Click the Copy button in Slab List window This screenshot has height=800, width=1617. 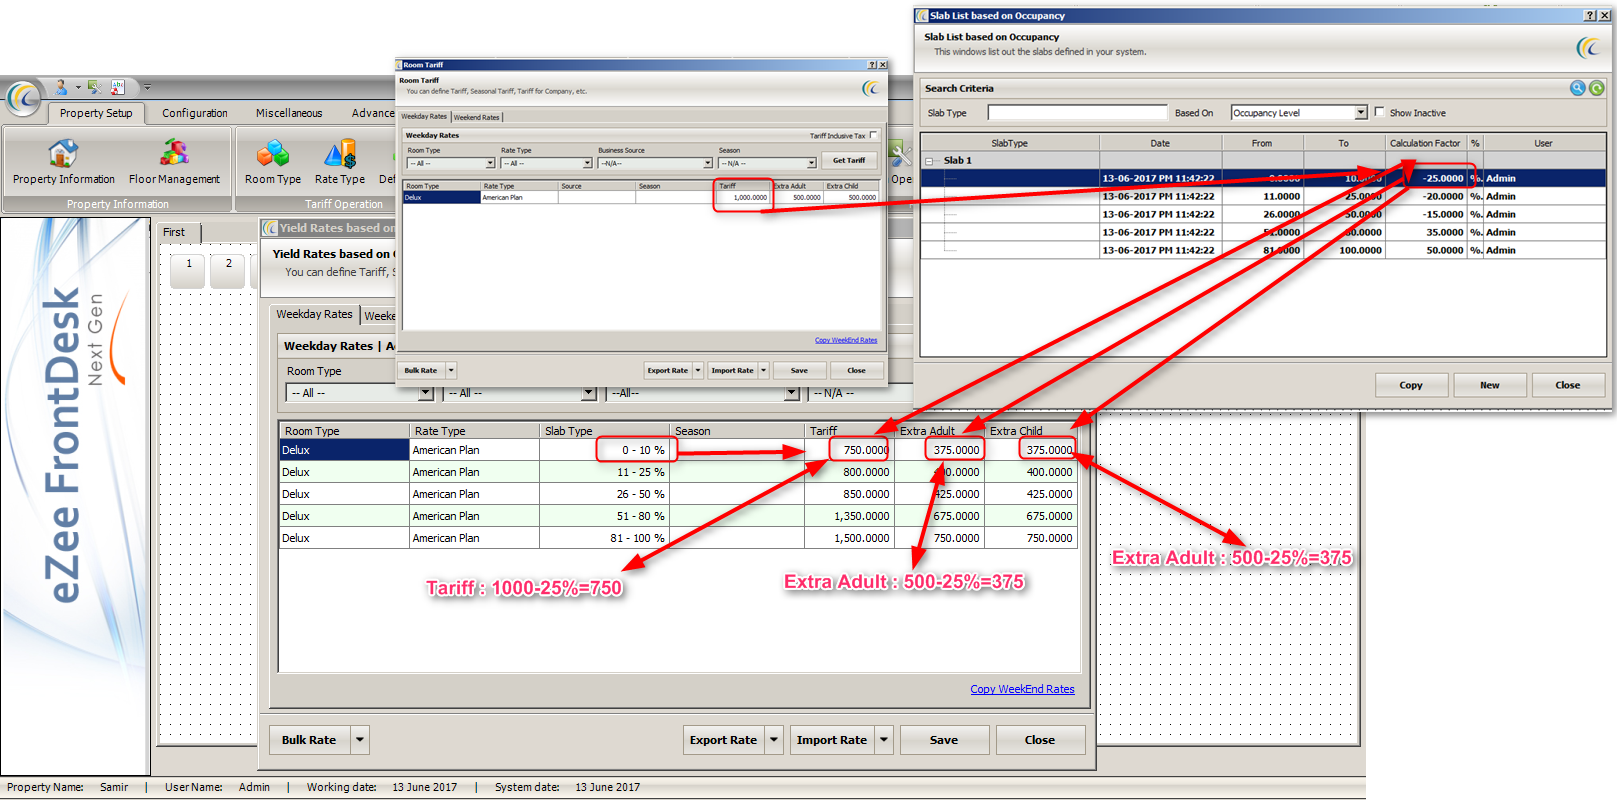pos(1411,385)
